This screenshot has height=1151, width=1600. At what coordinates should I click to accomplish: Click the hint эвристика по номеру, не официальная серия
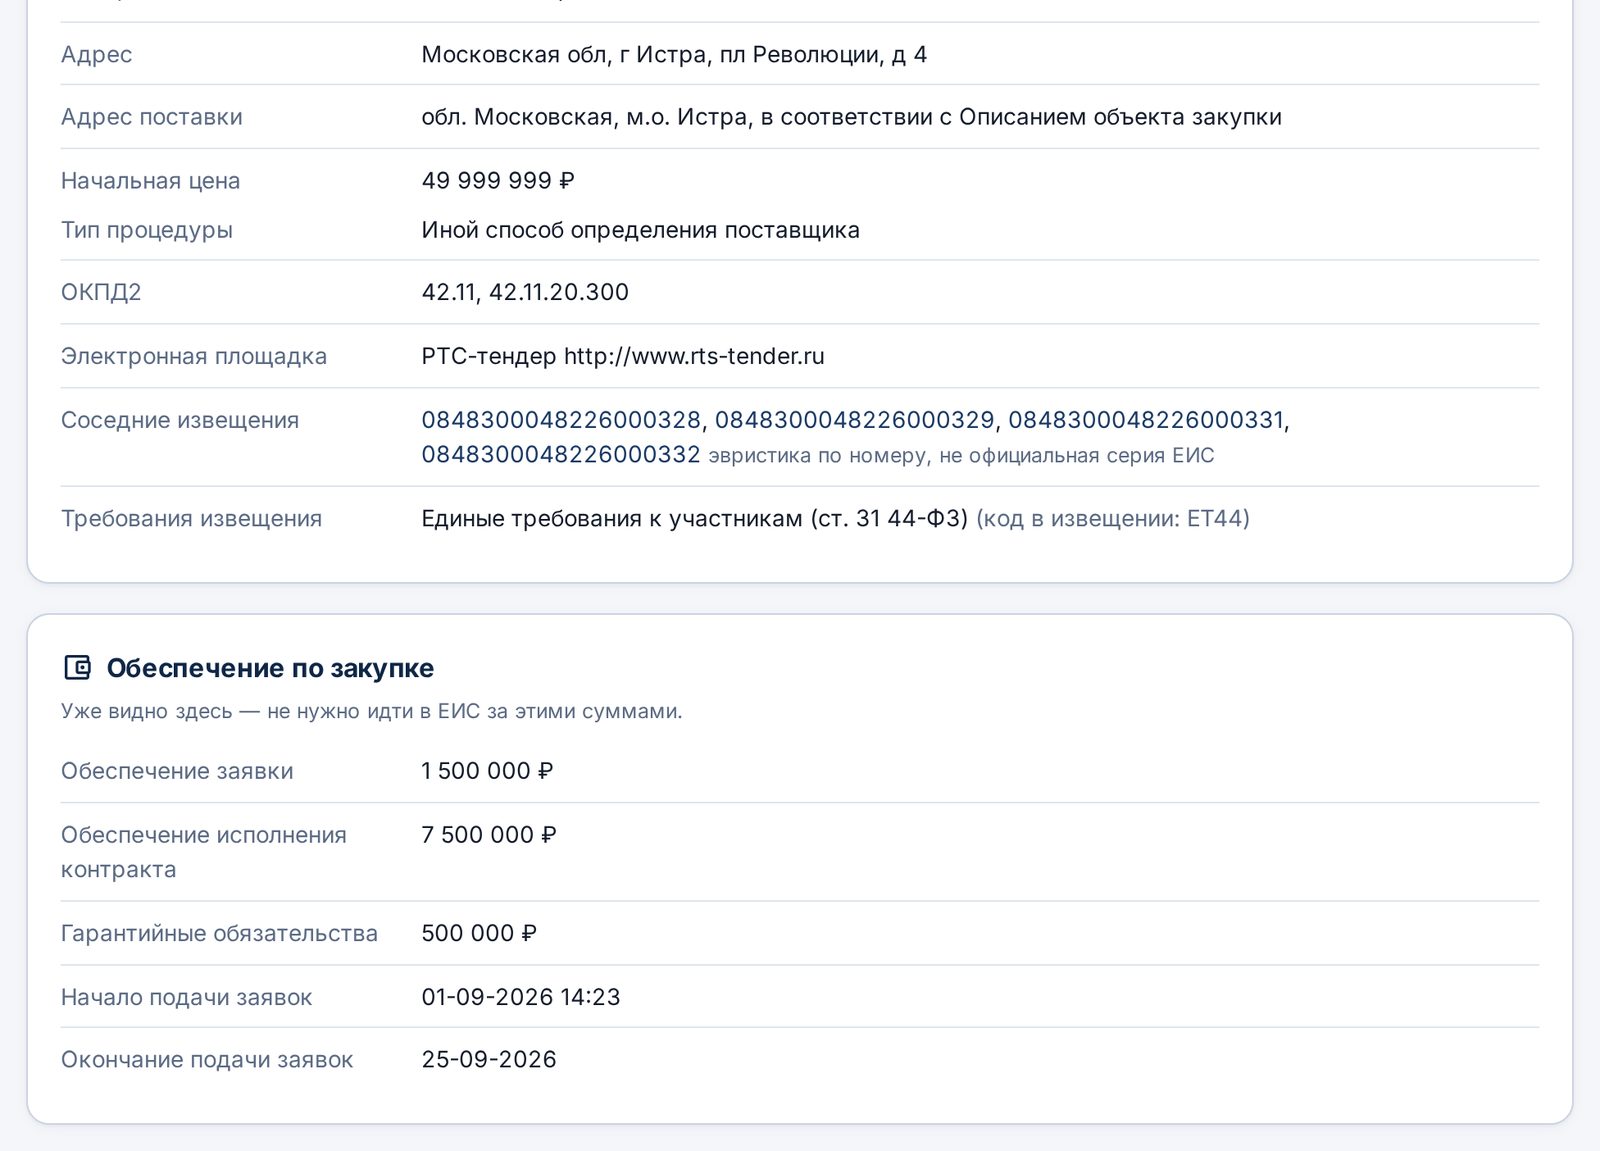[x=961, y=456]
